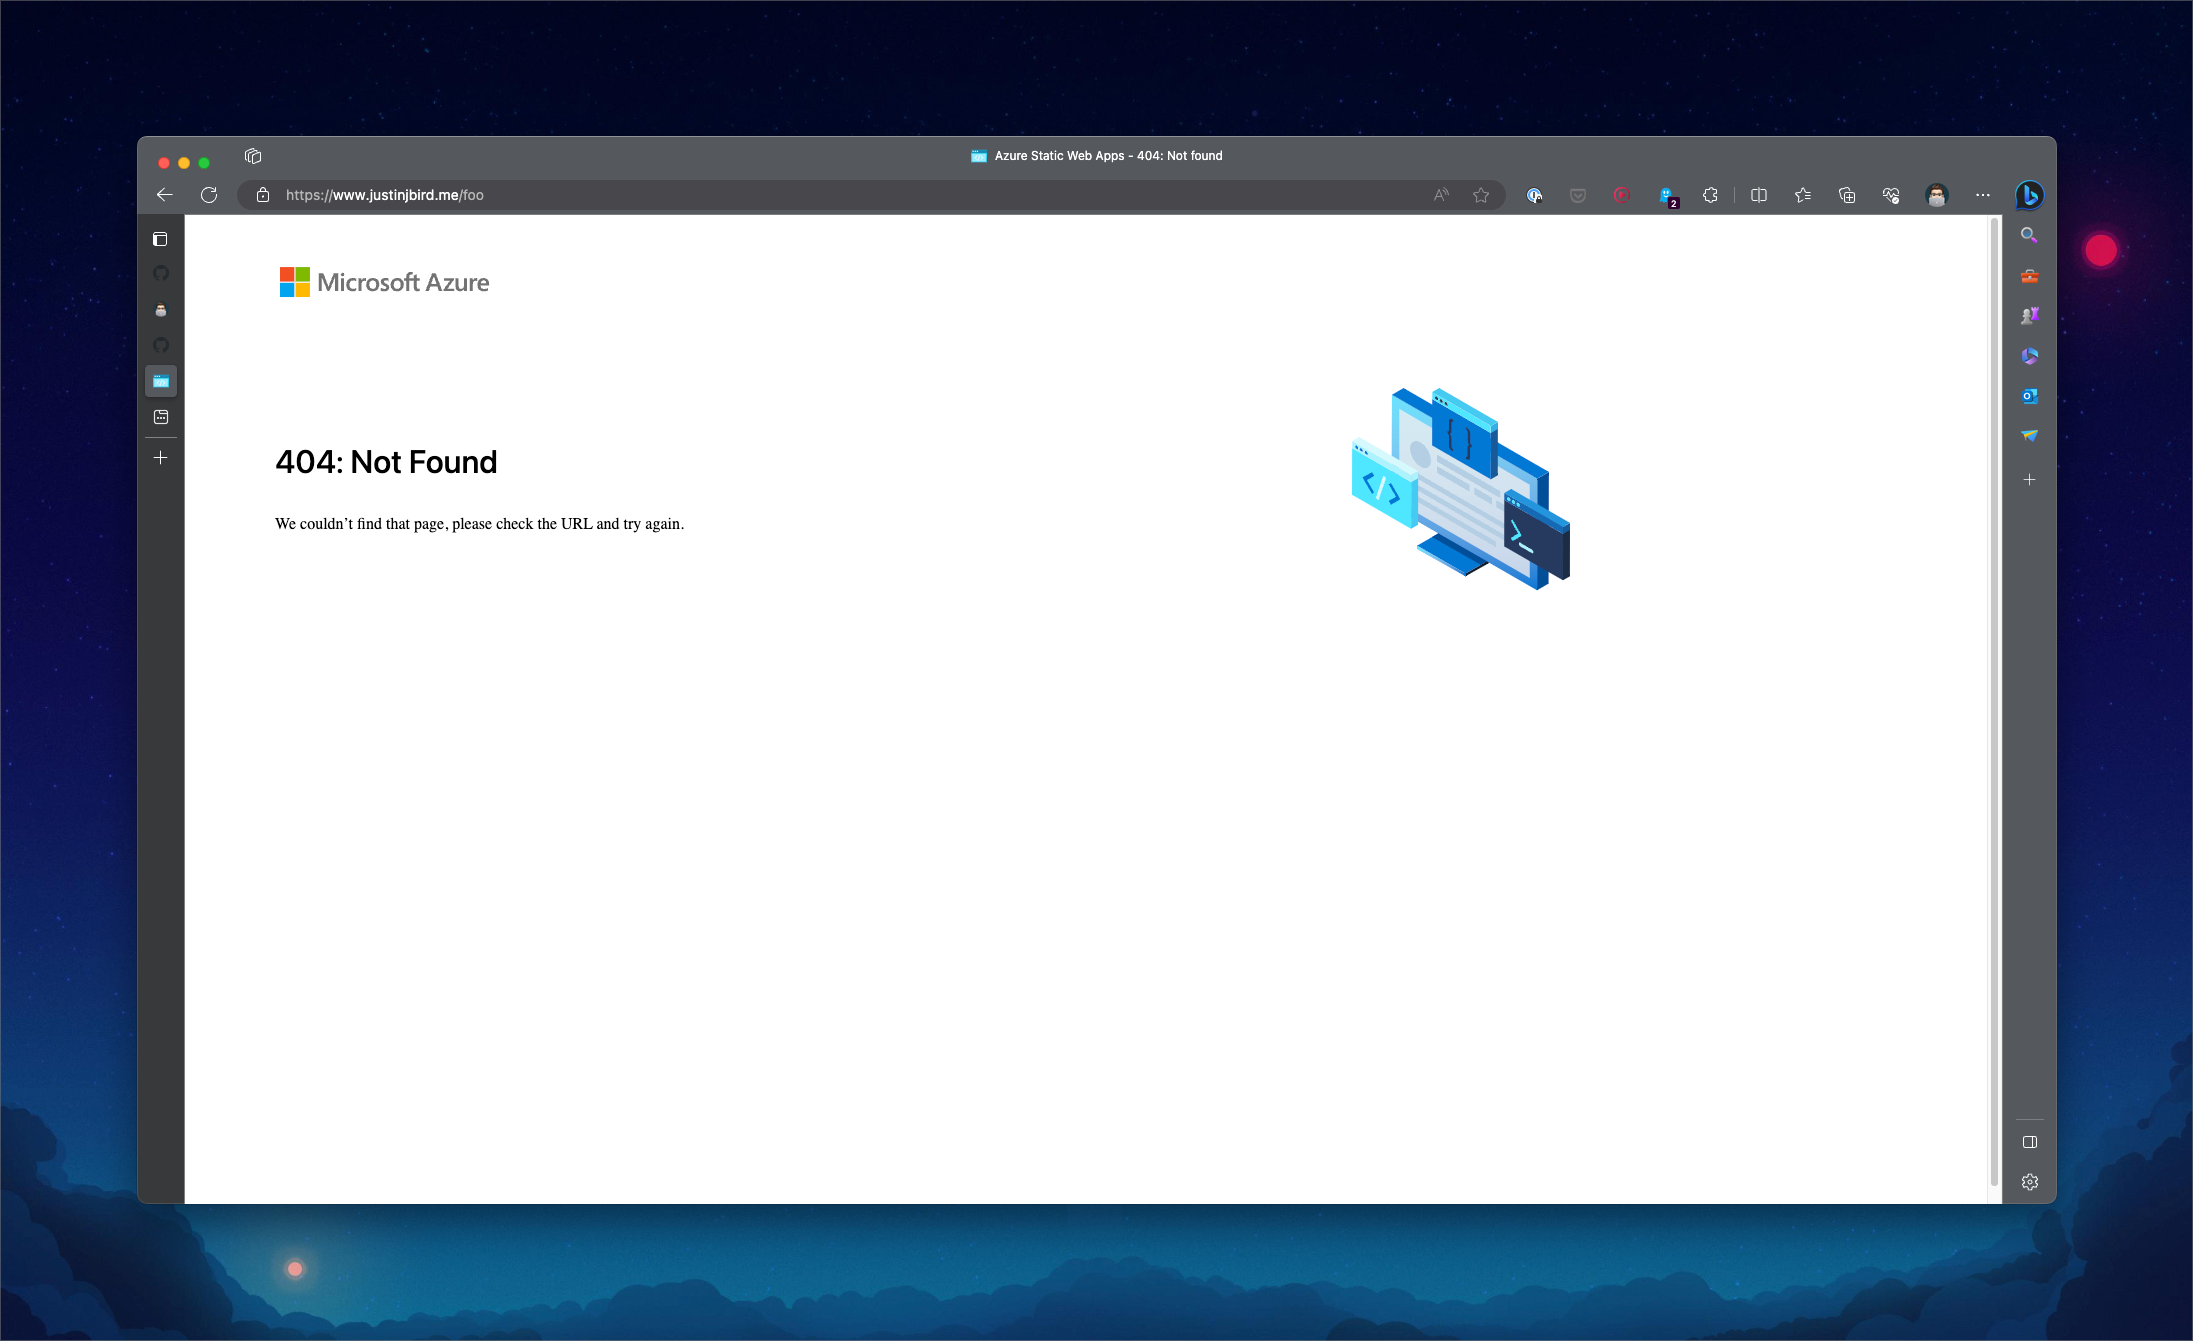The width and height of the screenshot is (2193, 1341).
Task: Open the Games sidebar panel
Action: [2030, 315]
